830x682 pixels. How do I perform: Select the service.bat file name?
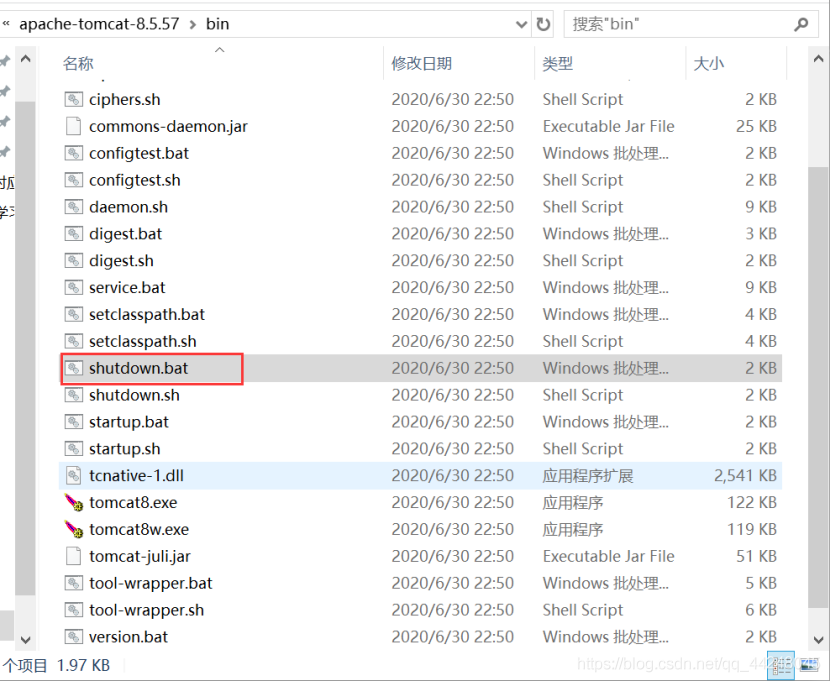click(x=127, y=288)
